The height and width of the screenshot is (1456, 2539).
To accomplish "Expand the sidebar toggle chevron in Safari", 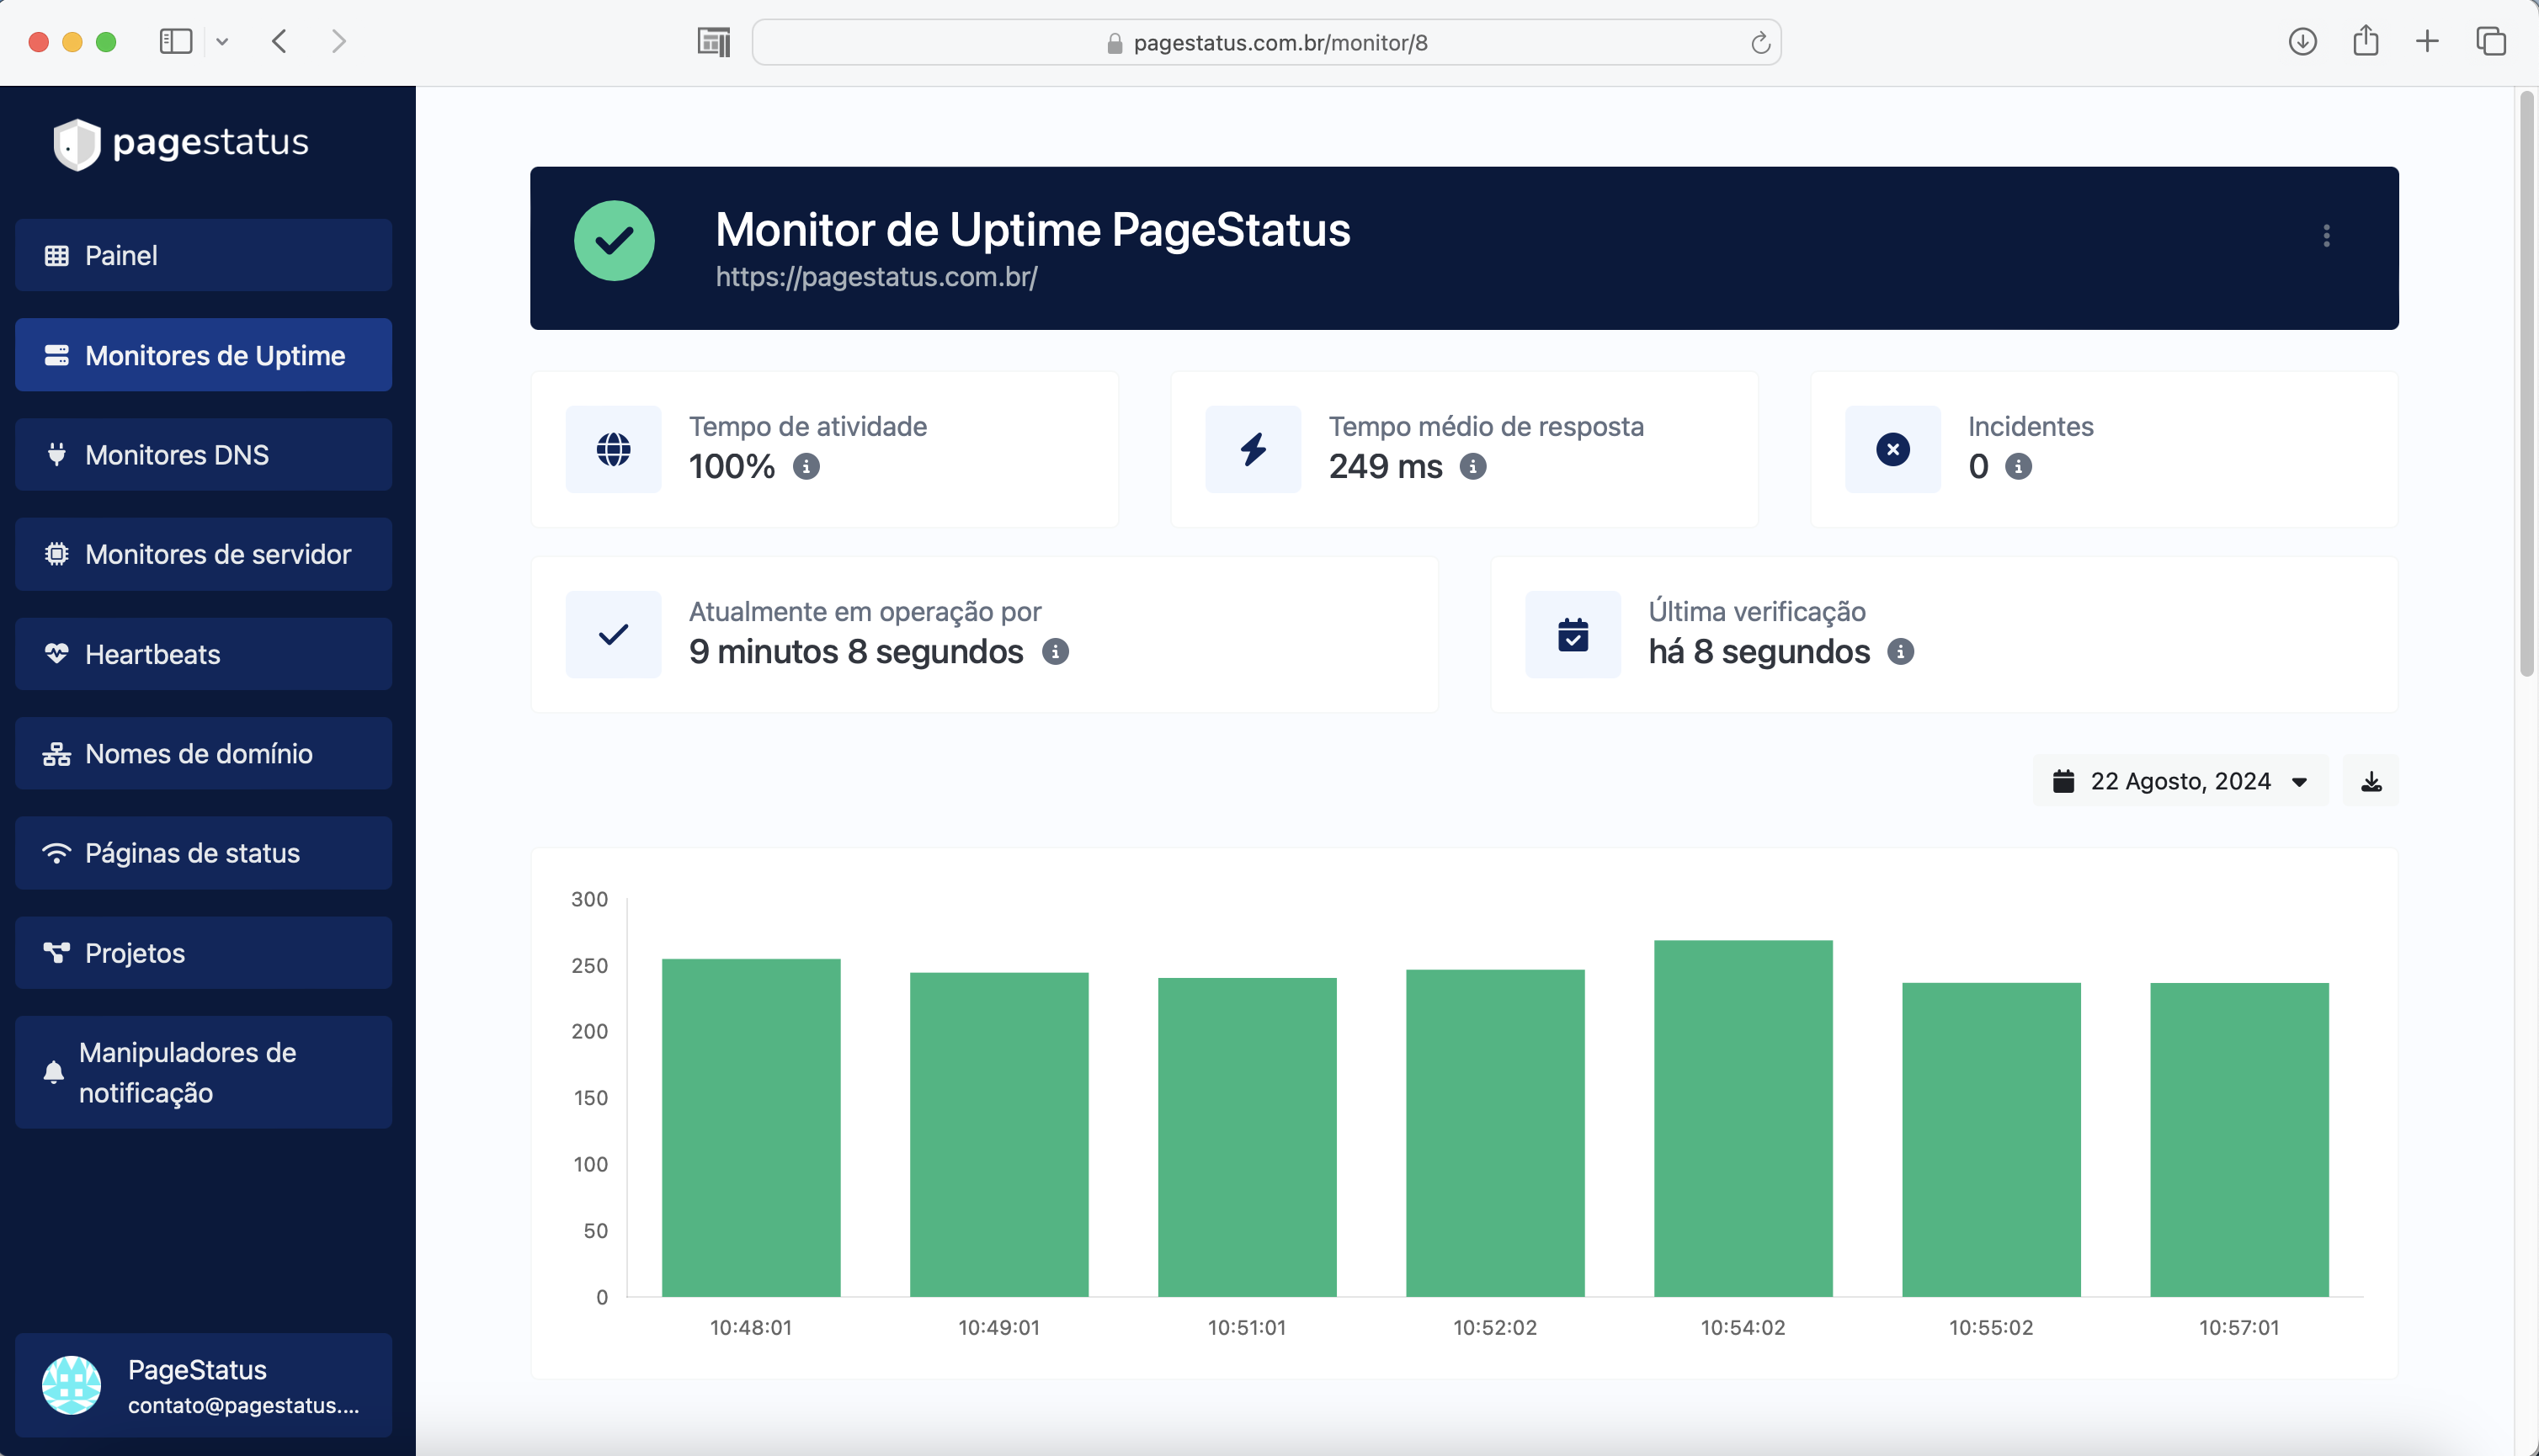I will point(222,42).
